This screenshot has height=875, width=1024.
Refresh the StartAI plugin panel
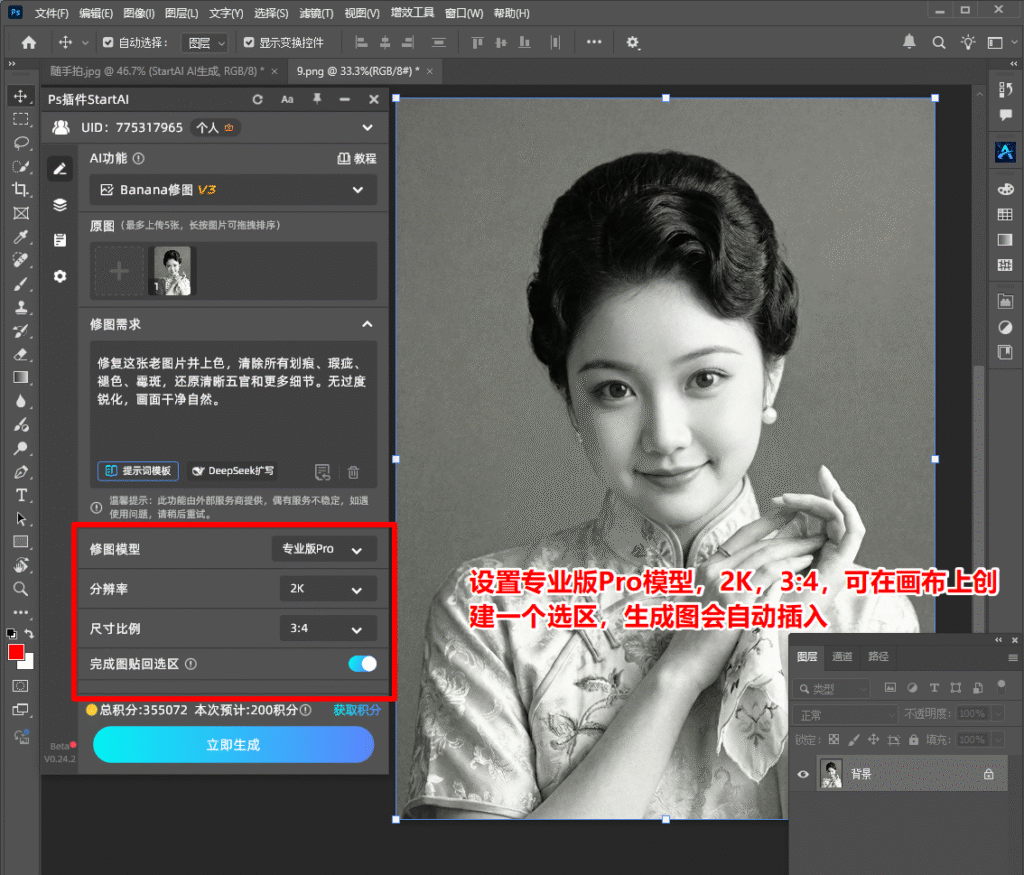pos(257,99)
